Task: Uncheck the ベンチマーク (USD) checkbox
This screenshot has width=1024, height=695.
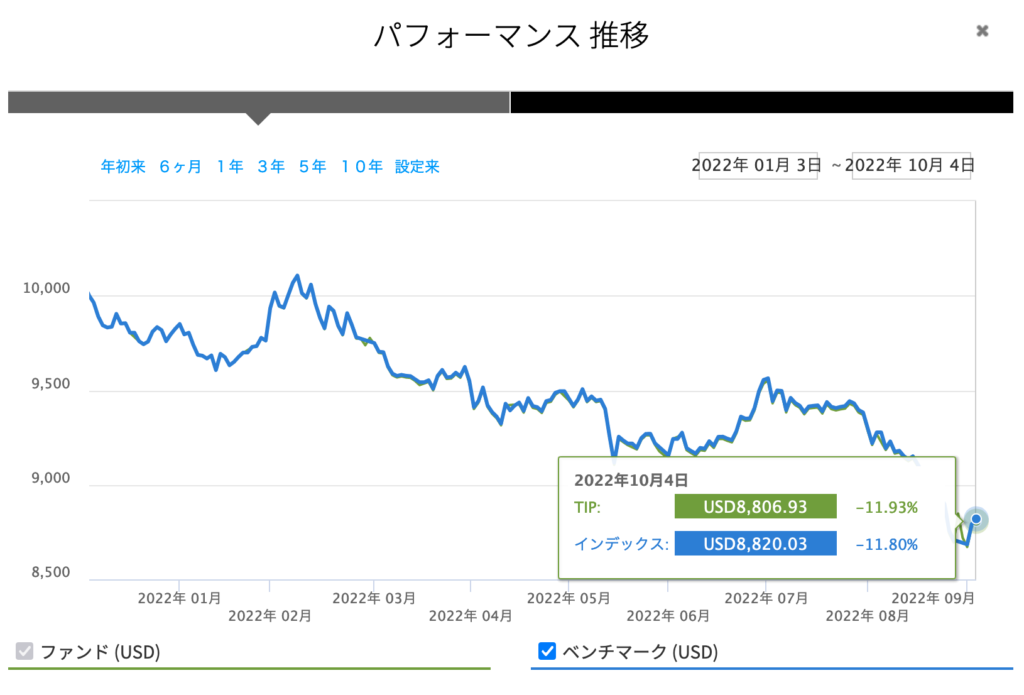Action: 547,653
